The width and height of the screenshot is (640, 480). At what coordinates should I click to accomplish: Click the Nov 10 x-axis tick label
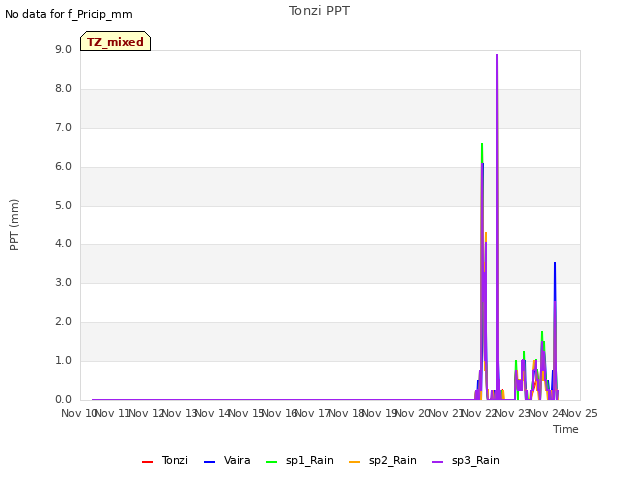tap(78, 413)
